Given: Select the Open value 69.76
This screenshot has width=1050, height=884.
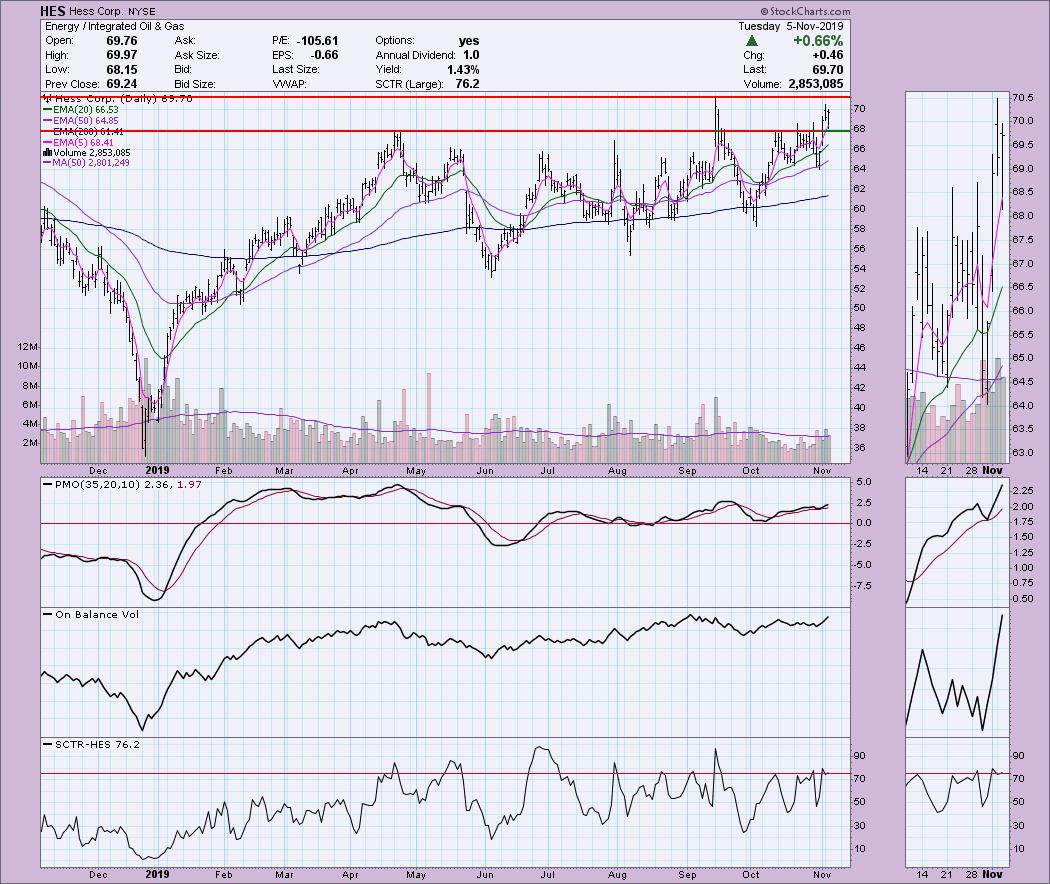Looking at the screenshot, I should [122, 41].
